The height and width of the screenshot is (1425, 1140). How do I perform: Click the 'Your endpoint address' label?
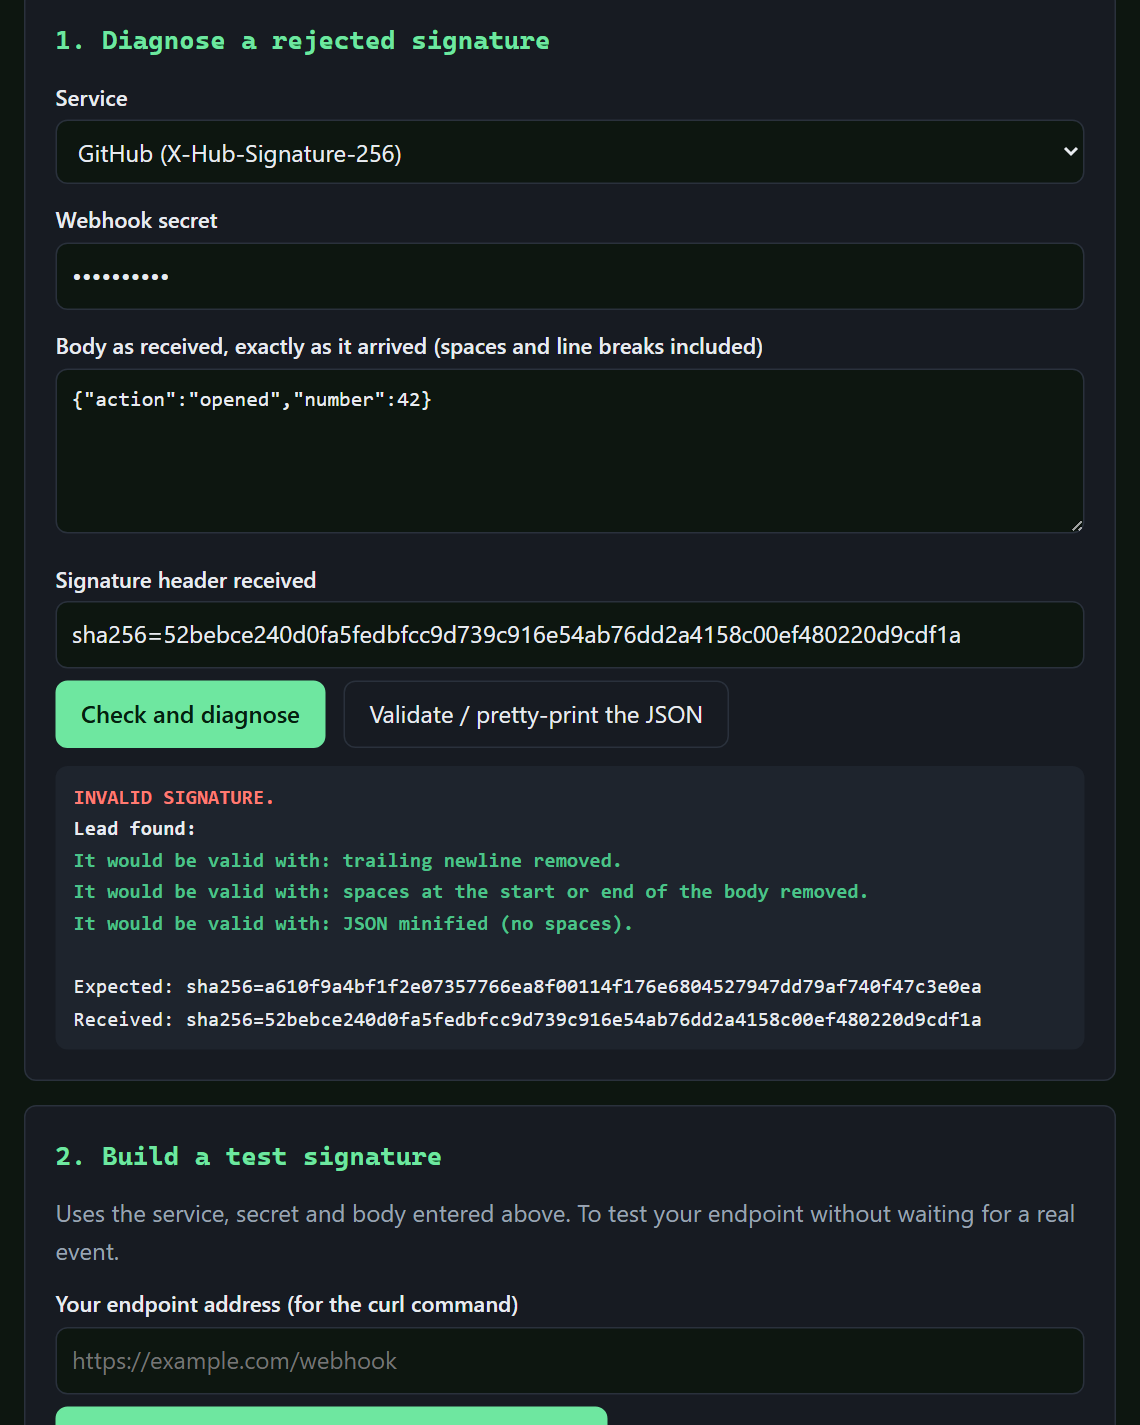pyautogui.click(x=287, y=1304)
